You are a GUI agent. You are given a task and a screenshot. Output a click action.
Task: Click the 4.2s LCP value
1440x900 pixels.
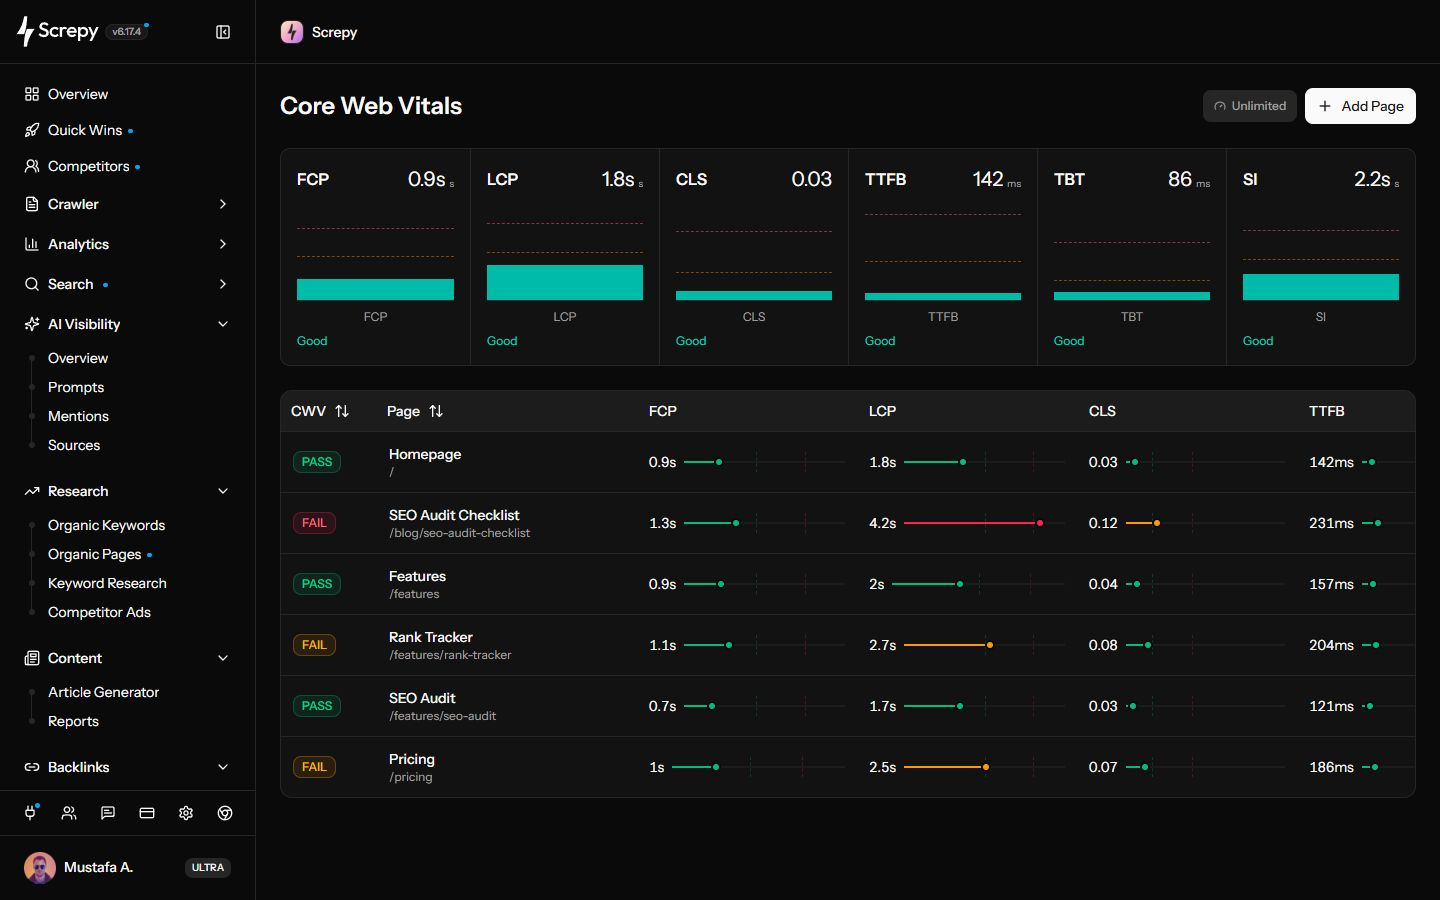883,523
